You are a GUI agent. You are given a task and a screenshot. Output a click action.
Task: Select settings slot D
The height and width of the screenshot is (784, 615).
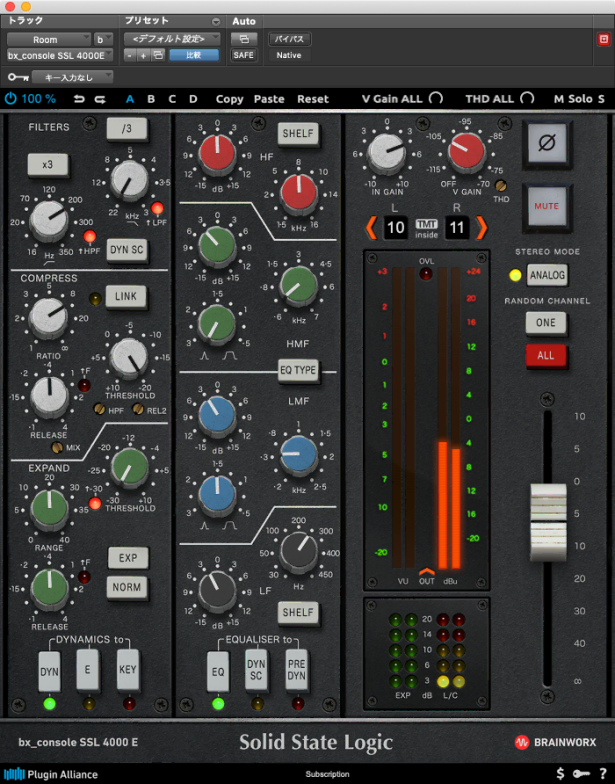(x=193, y=99)
